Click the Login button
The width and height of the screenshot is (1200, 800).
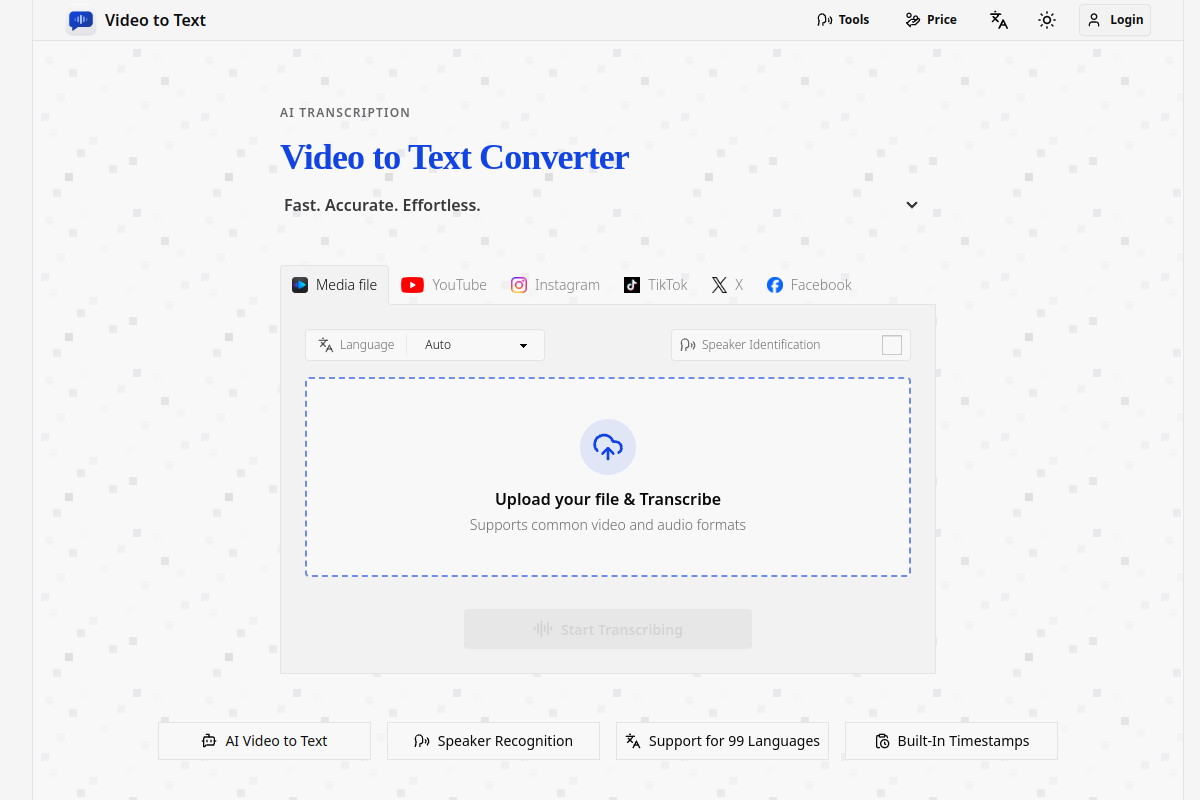tap(1115, 20)
